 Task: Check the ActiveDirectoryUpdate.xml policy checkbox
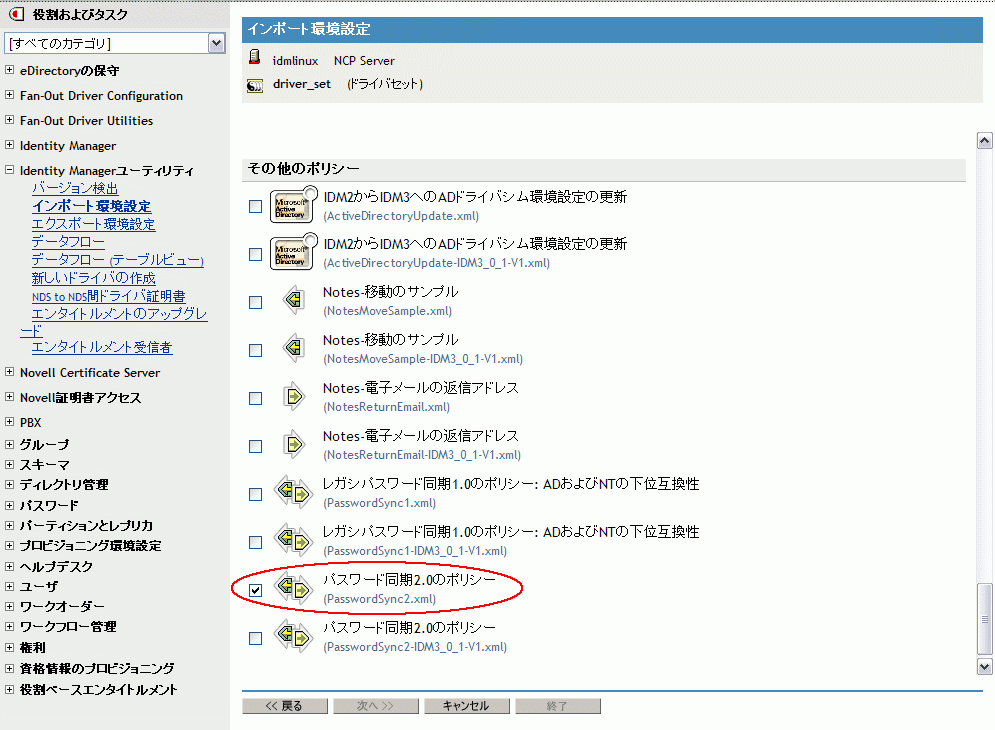coord(255,206)
